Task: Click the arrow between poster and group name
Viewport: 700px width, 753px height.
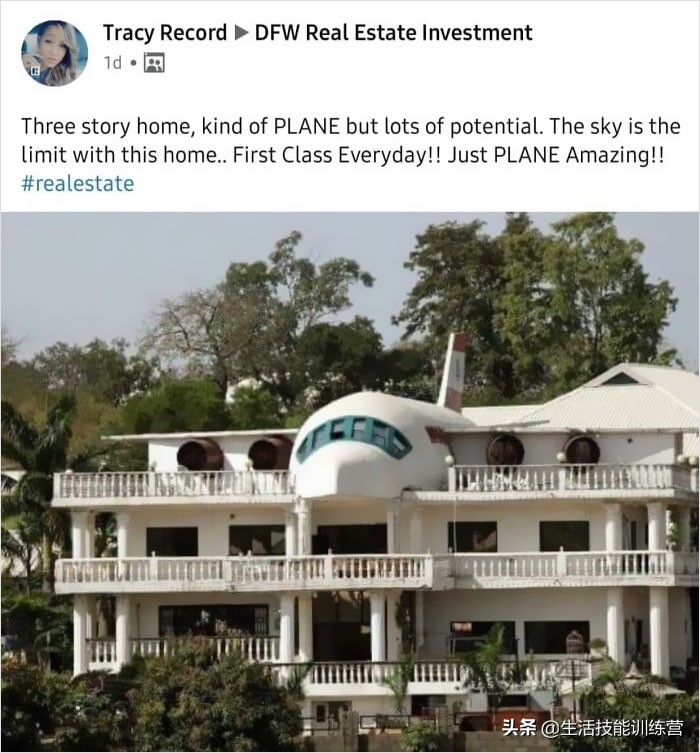Action: (x=241, y=33)
